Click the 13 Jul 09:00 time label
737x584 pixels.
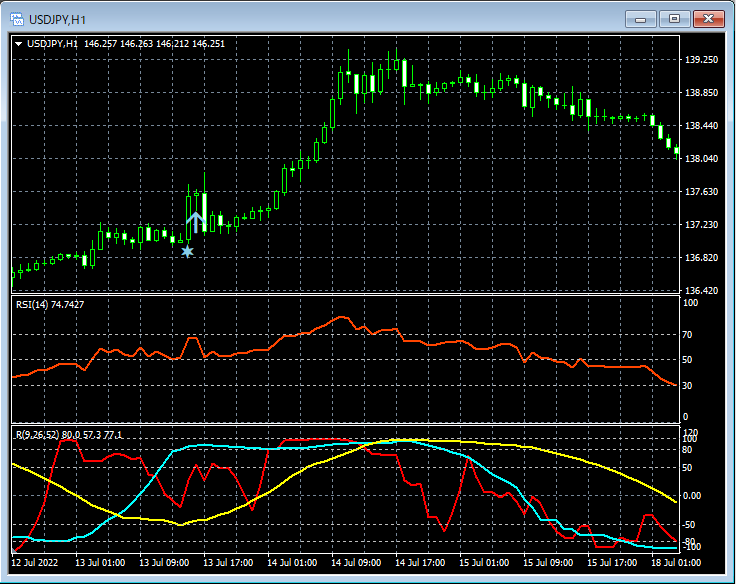[x=166, y=563]
